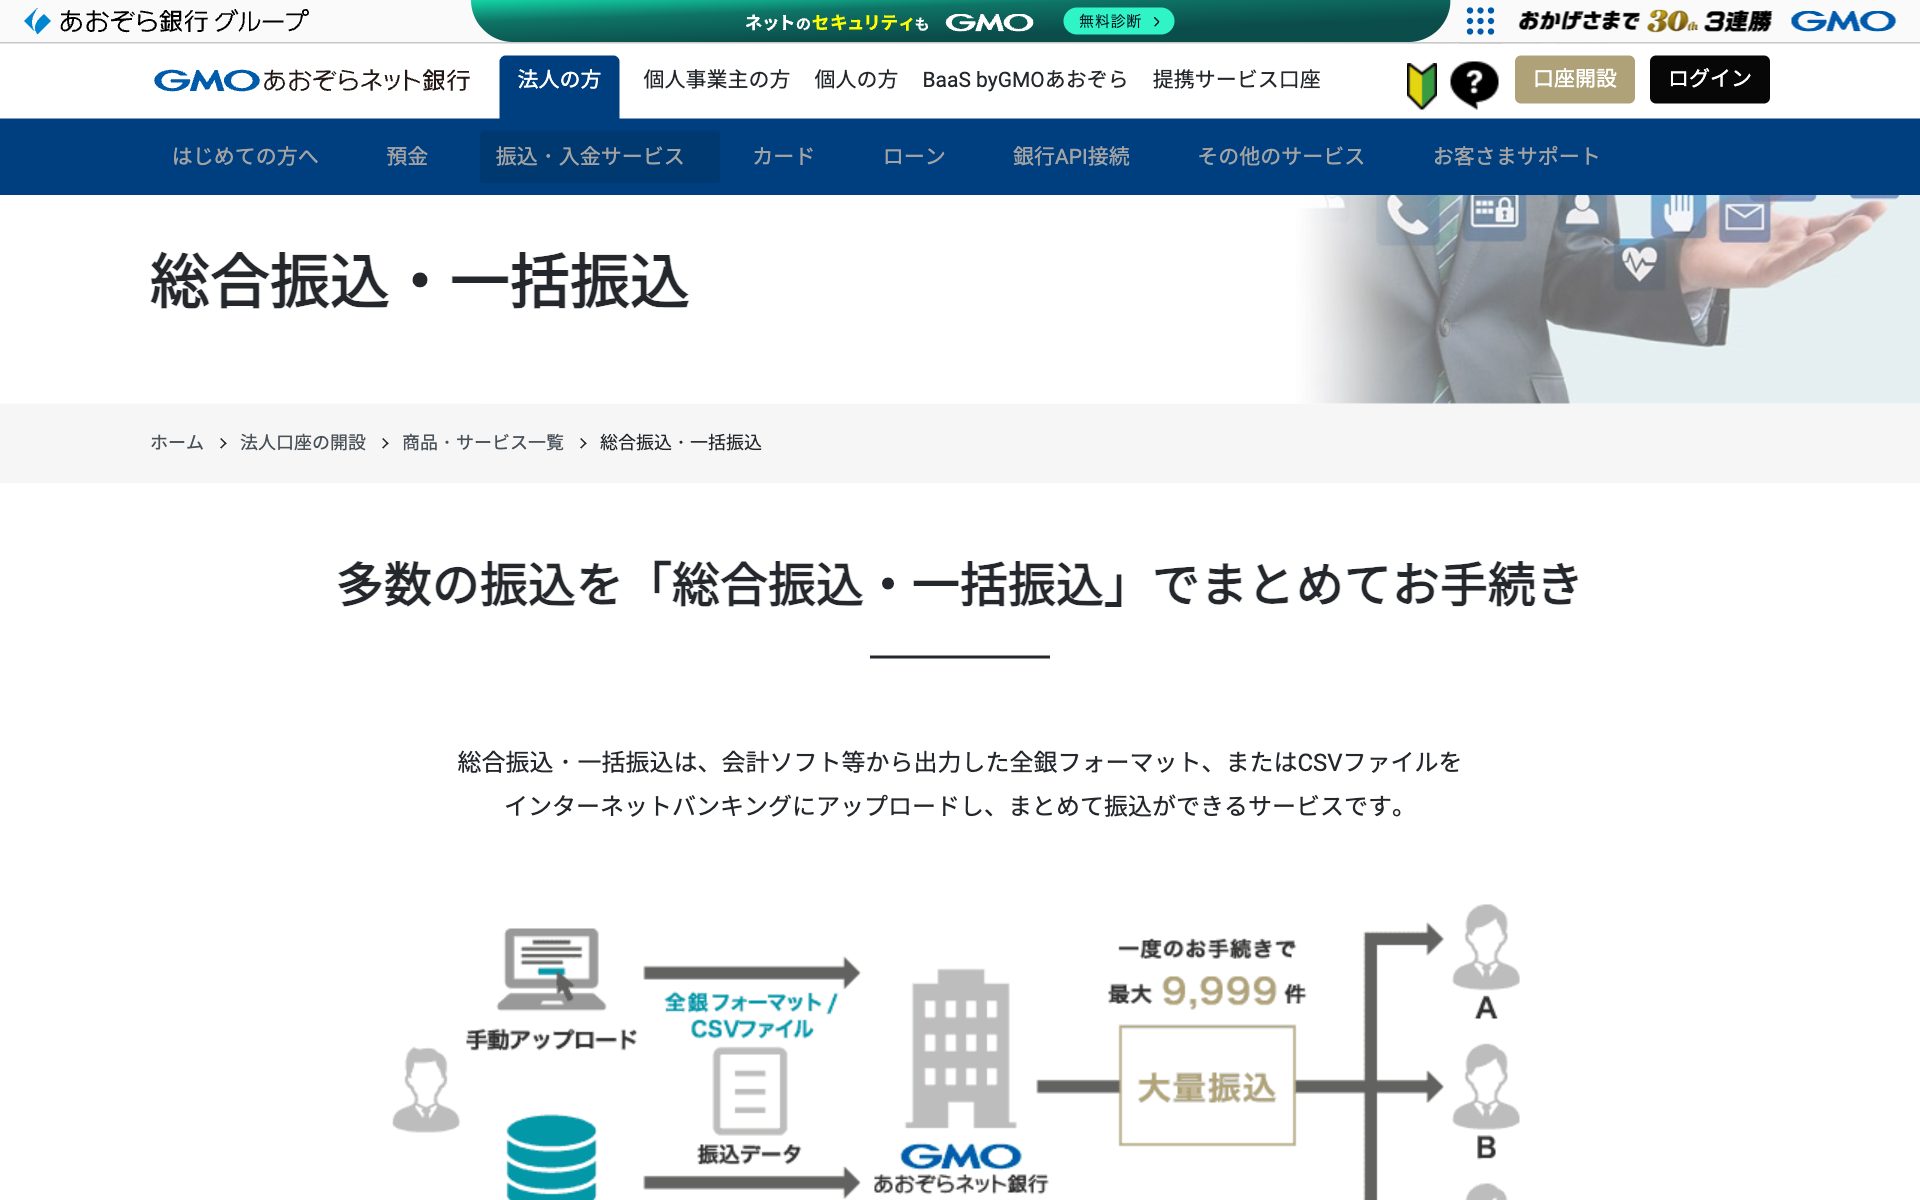Viewport: 1920px width, 1200px height.
Task: Open the 銀行API接続 menu
Action: click(1071, 156)
